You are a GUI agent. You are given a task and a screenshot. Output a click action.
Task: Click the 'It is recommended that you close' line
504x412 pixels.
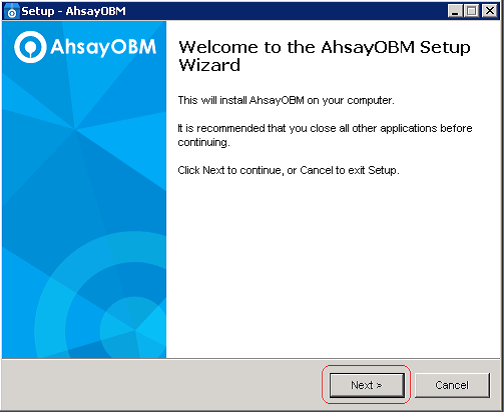[x=325, y=128]
